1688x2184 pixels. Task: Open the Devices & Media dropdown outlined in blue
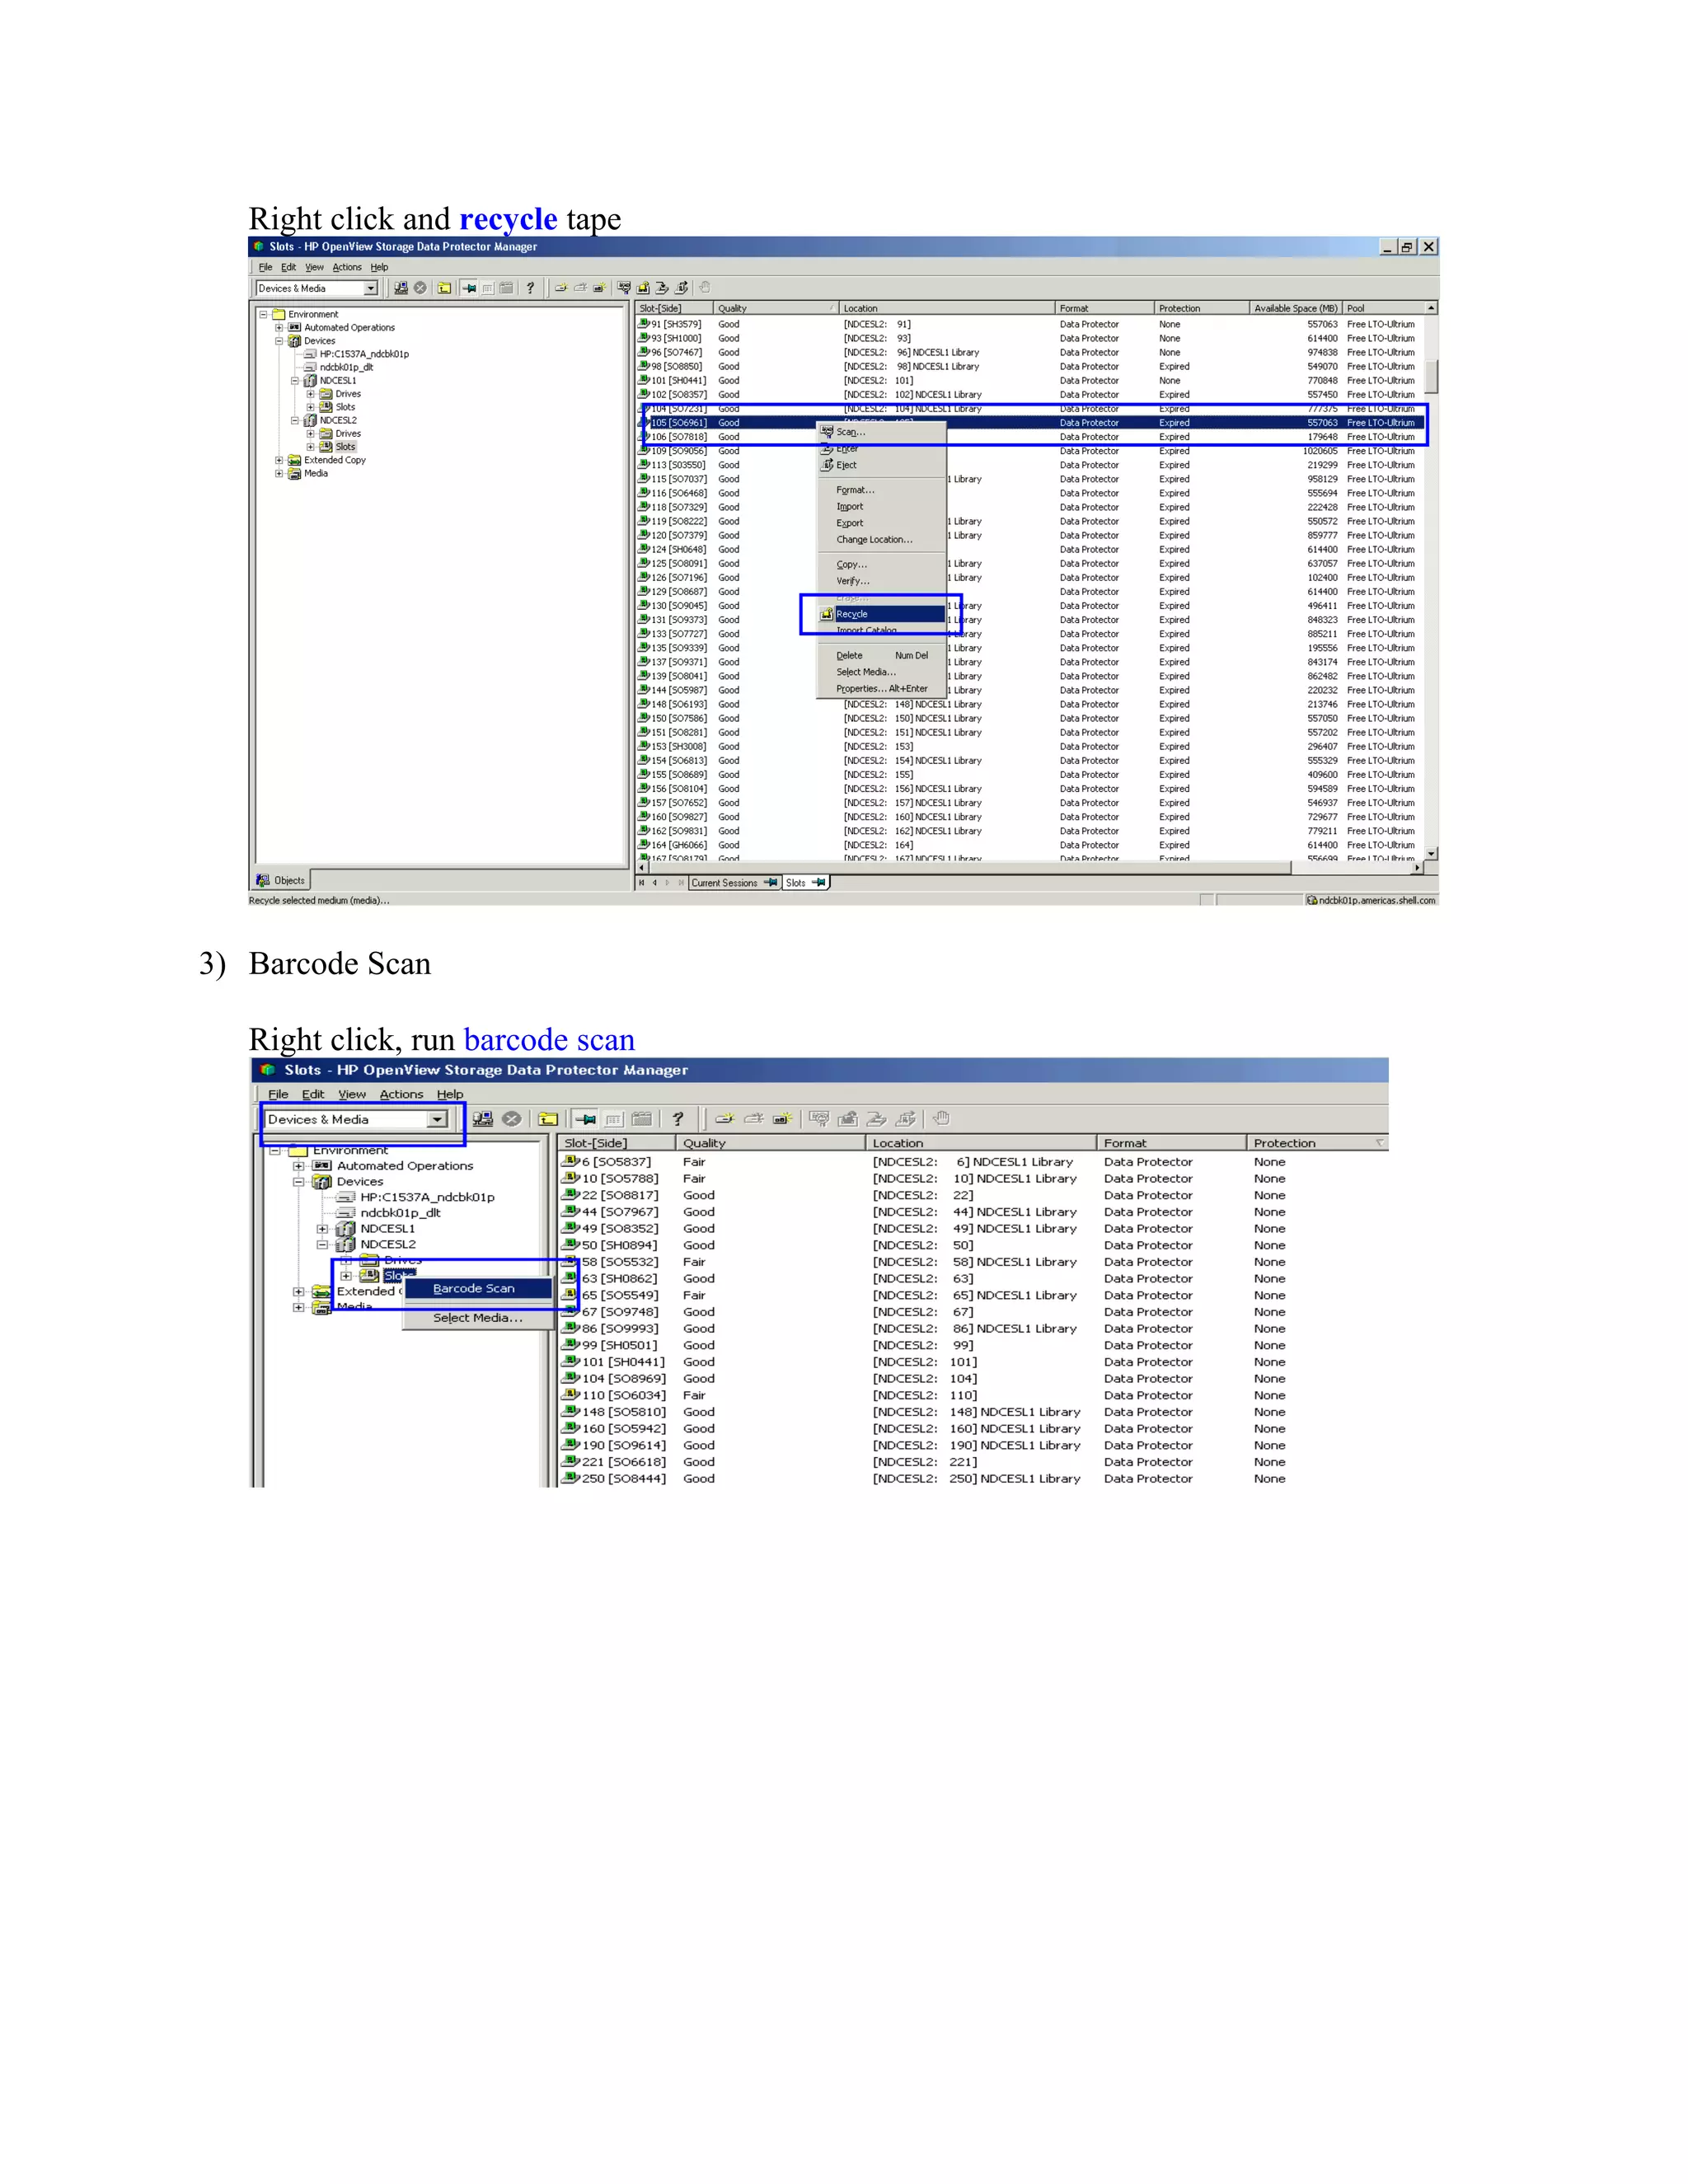point(437,1120)
